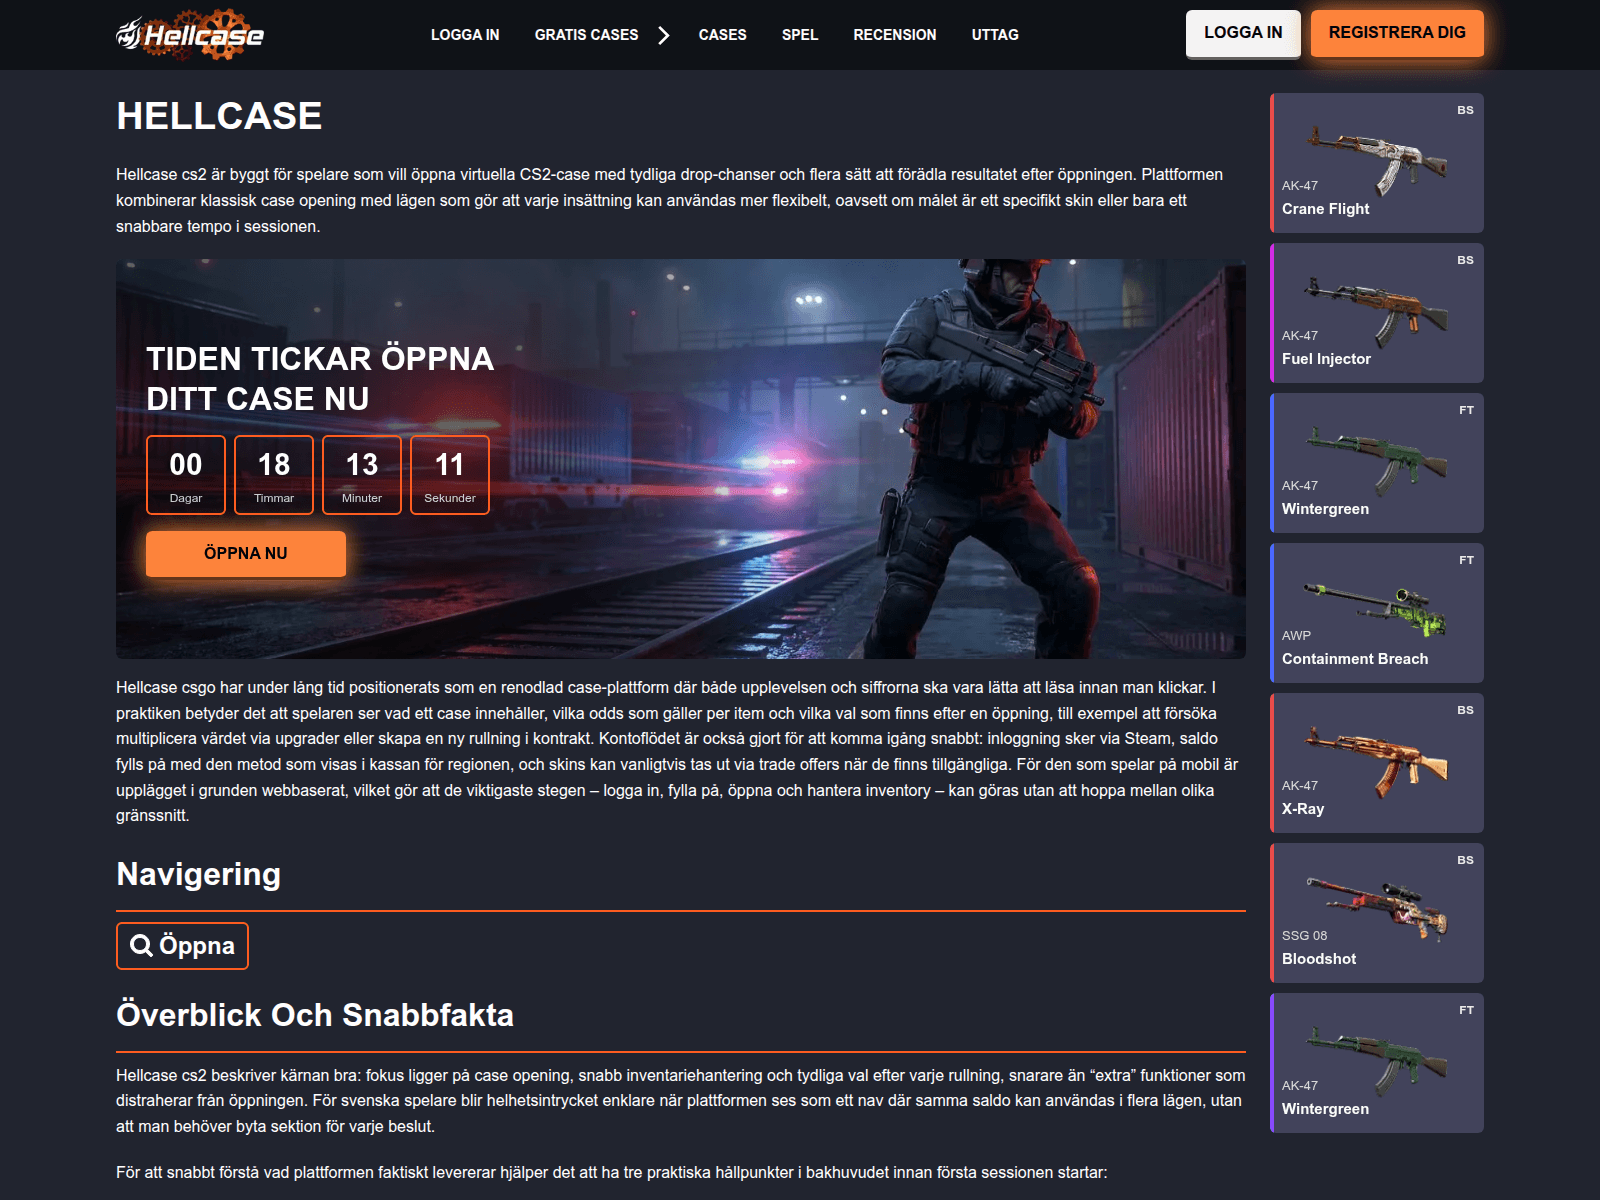Click the Fuel Injector rifle image
Viewport: 1600px width, 1200px height.
coord(1378,310)
